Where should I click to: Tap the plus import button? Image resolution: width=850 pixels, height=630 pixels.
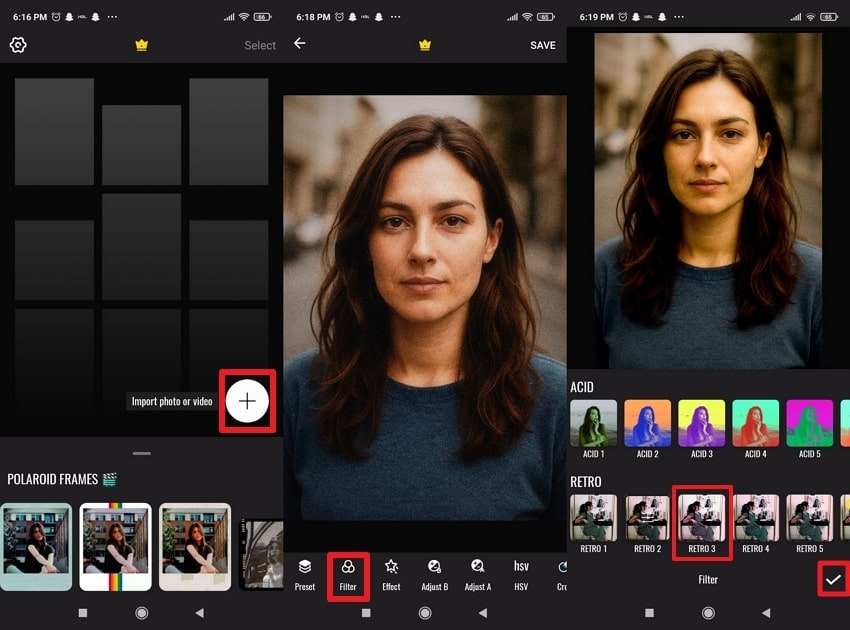pyautogui.click(x=247, y=401)
